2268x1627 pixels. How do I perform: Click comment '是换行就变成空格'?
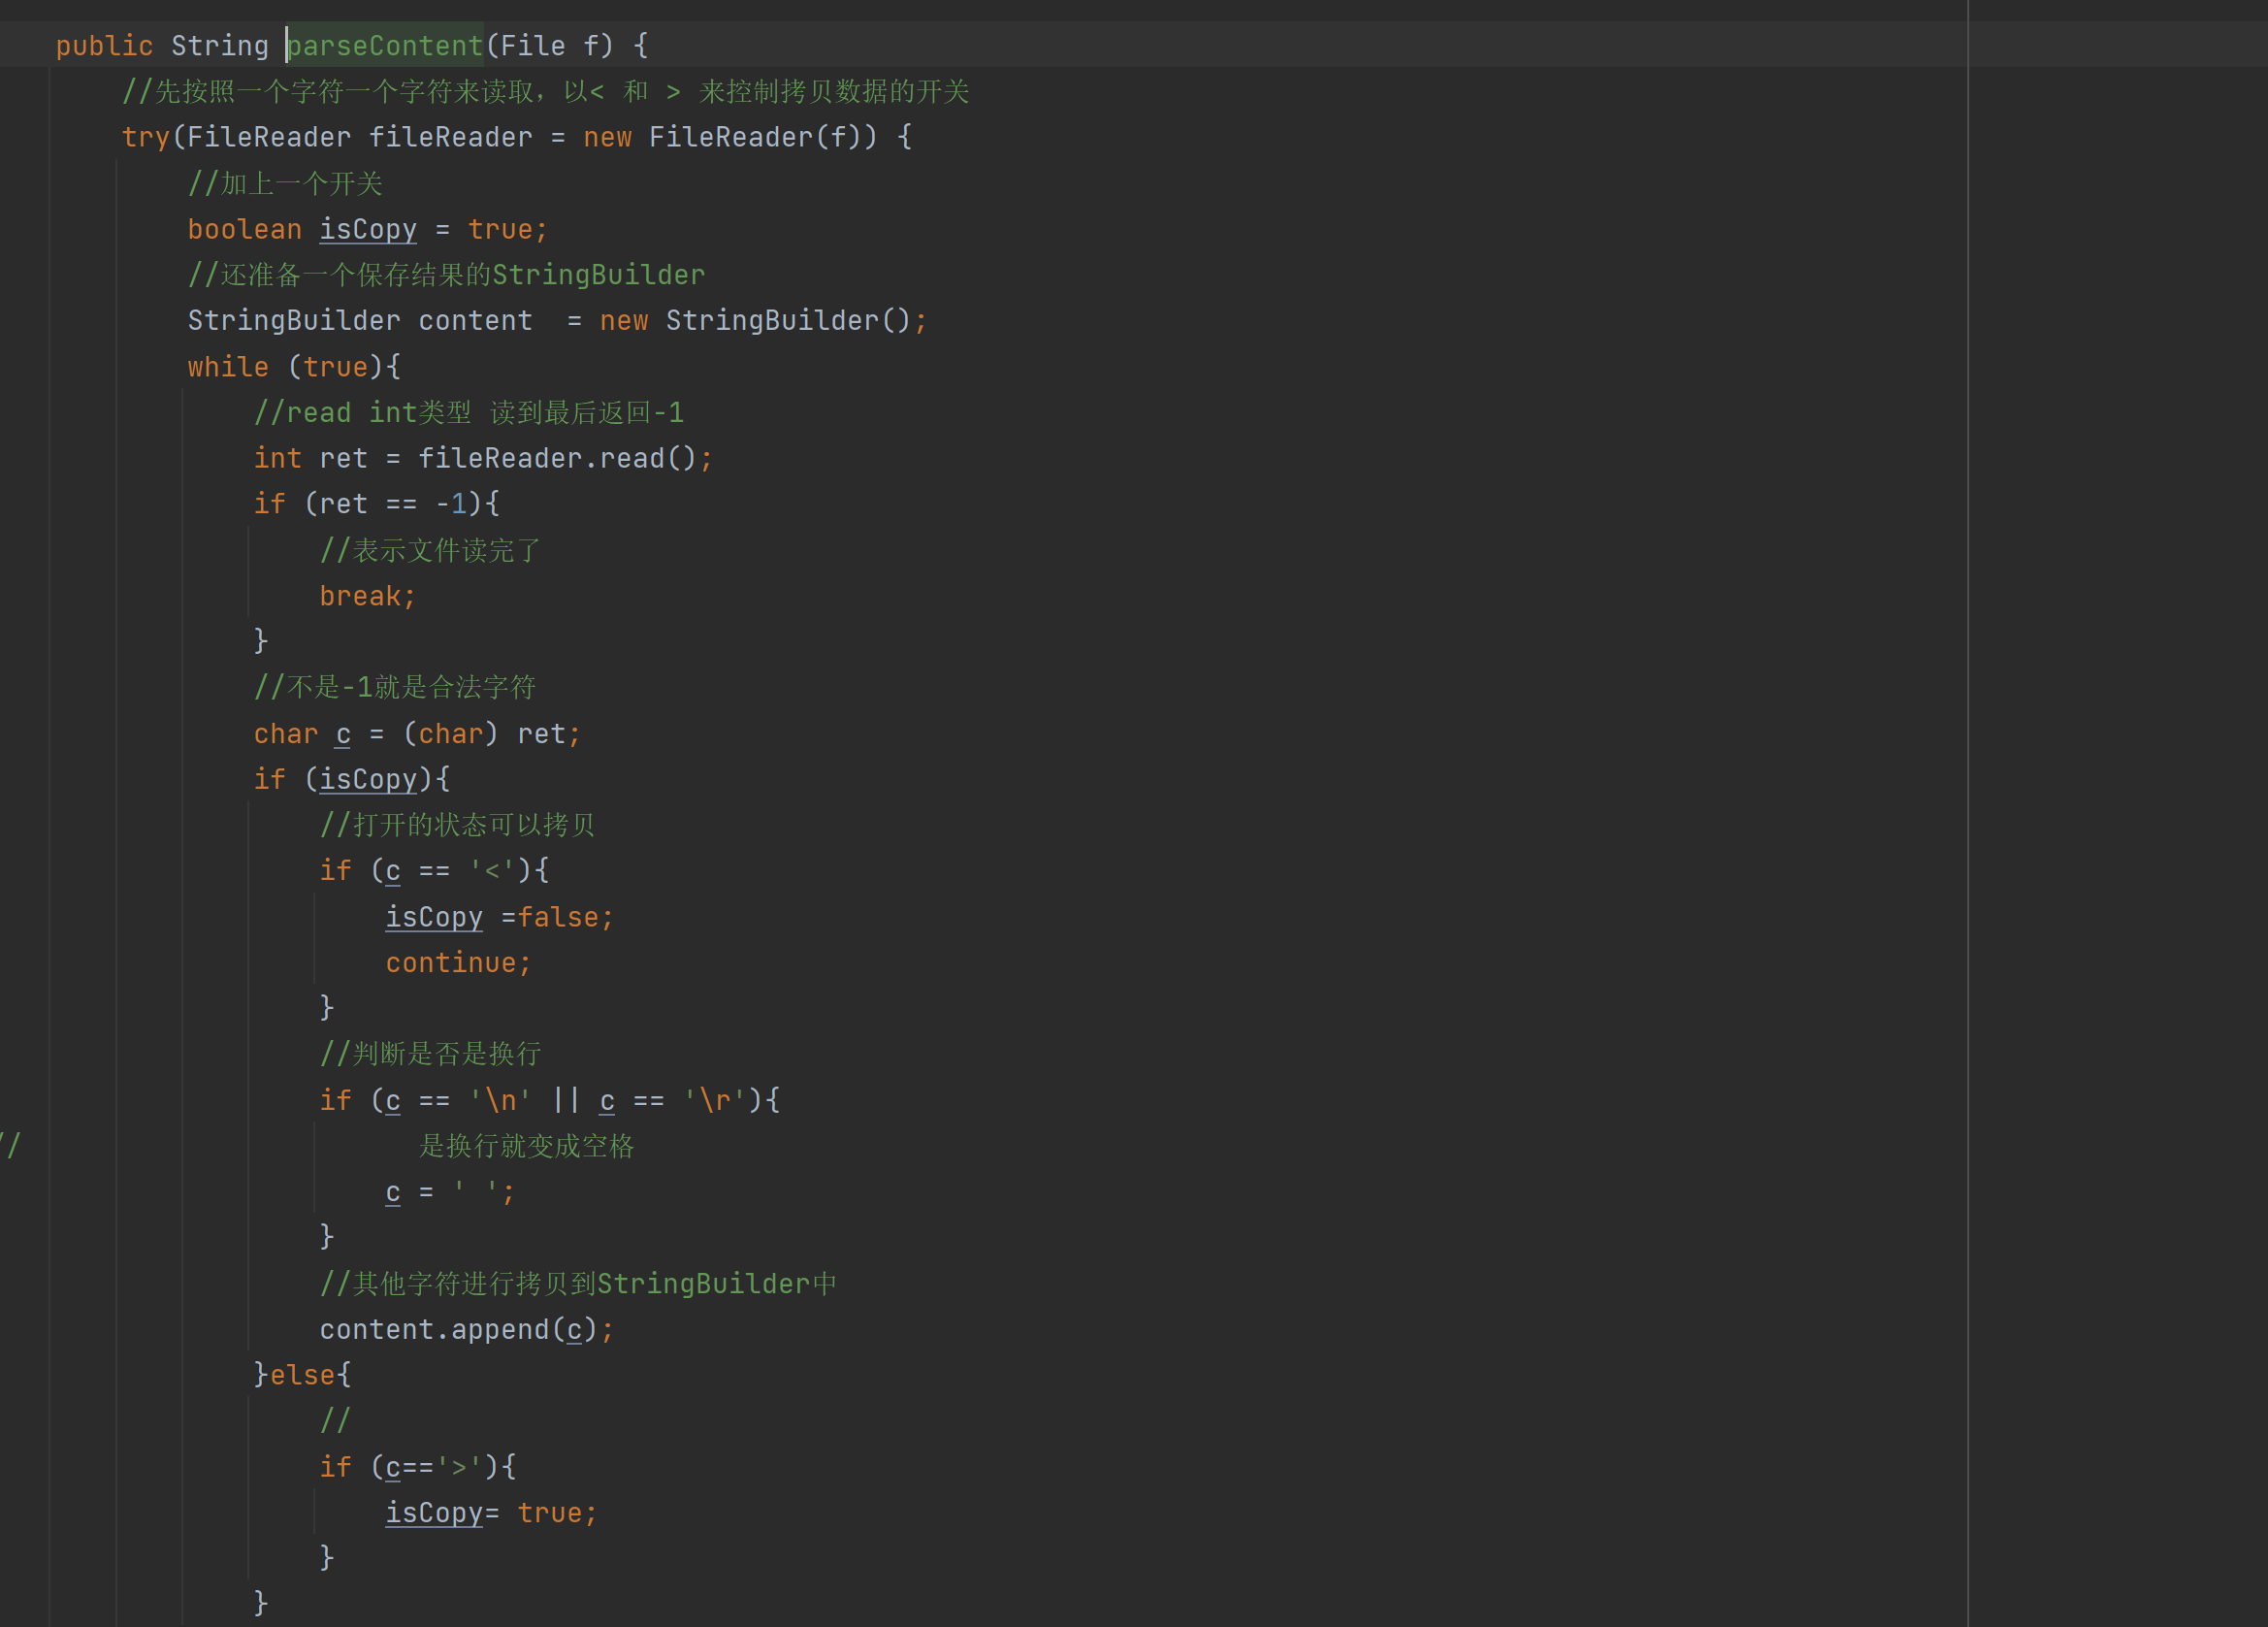click(x=526, y=1146)
